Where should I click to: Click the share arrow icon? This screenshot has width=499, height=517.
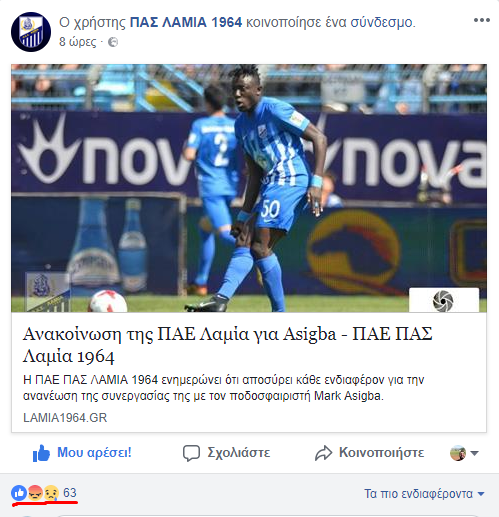point(323,453)
